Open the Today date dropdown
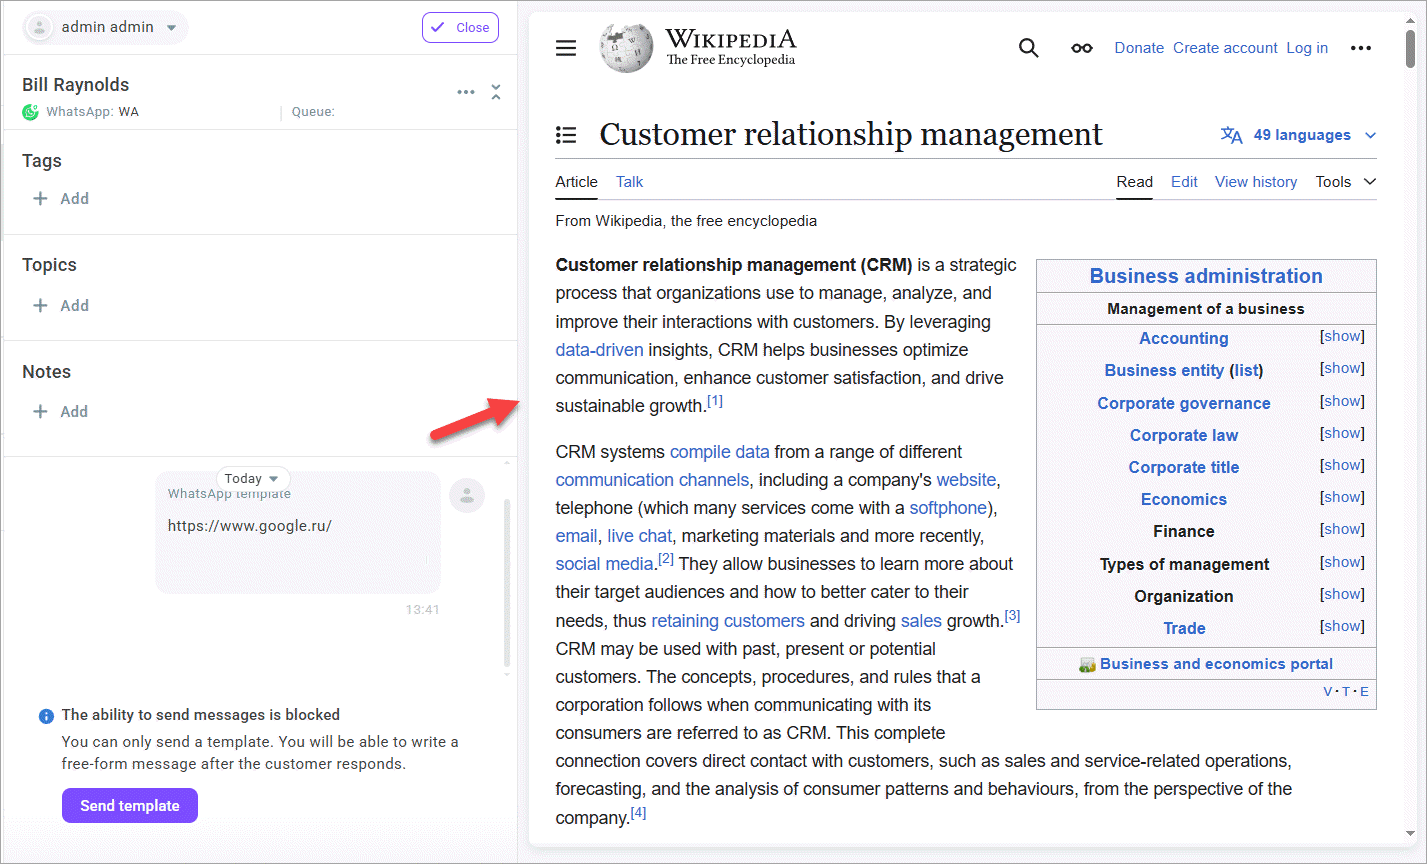1427x864 pixels. [253, 479]
